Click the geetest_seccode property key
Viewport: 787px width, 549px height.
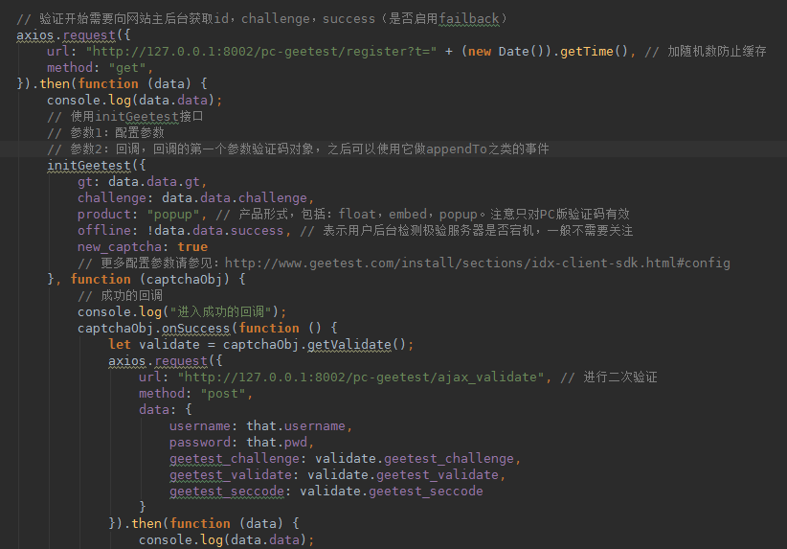point(227,491)
